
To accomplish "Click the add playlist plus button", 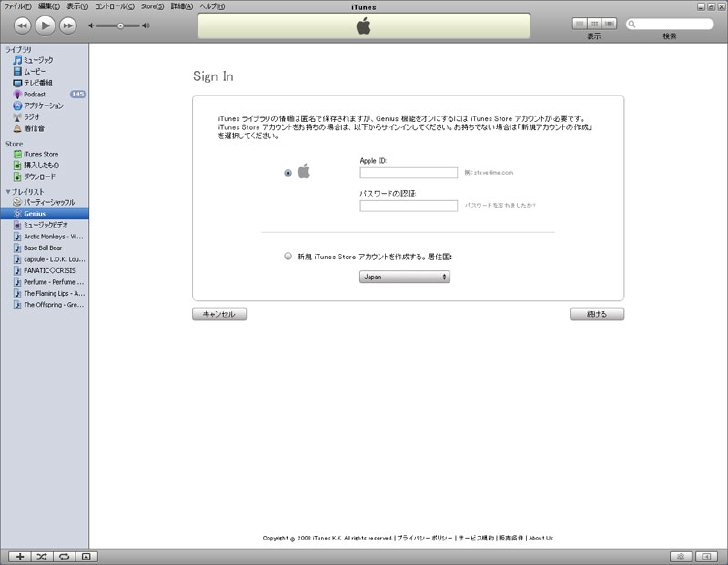I will 20,556.
